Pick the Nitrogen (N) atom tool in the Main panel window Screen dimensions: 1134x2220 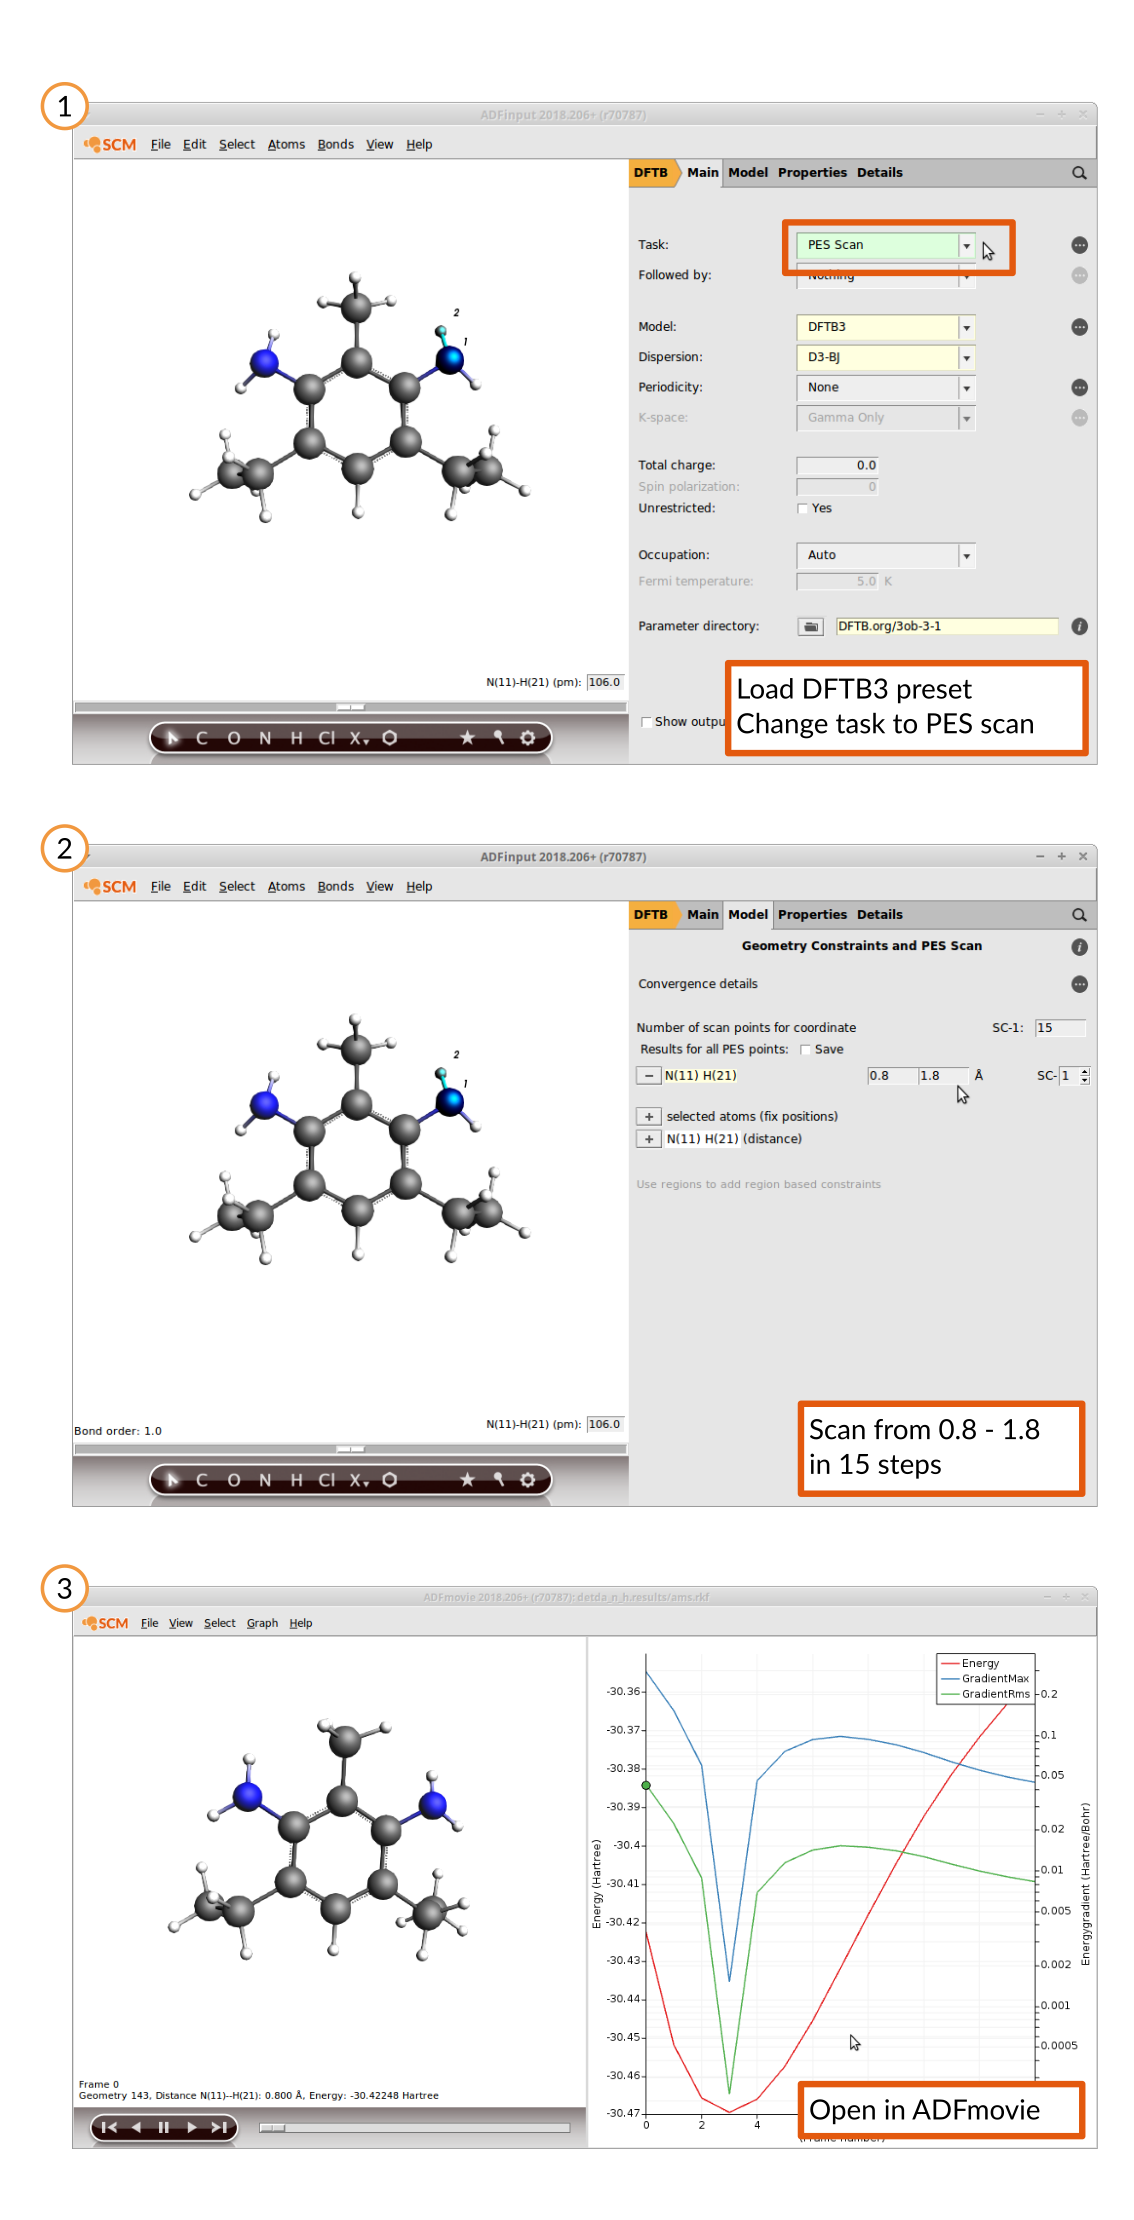coord(265,738)
